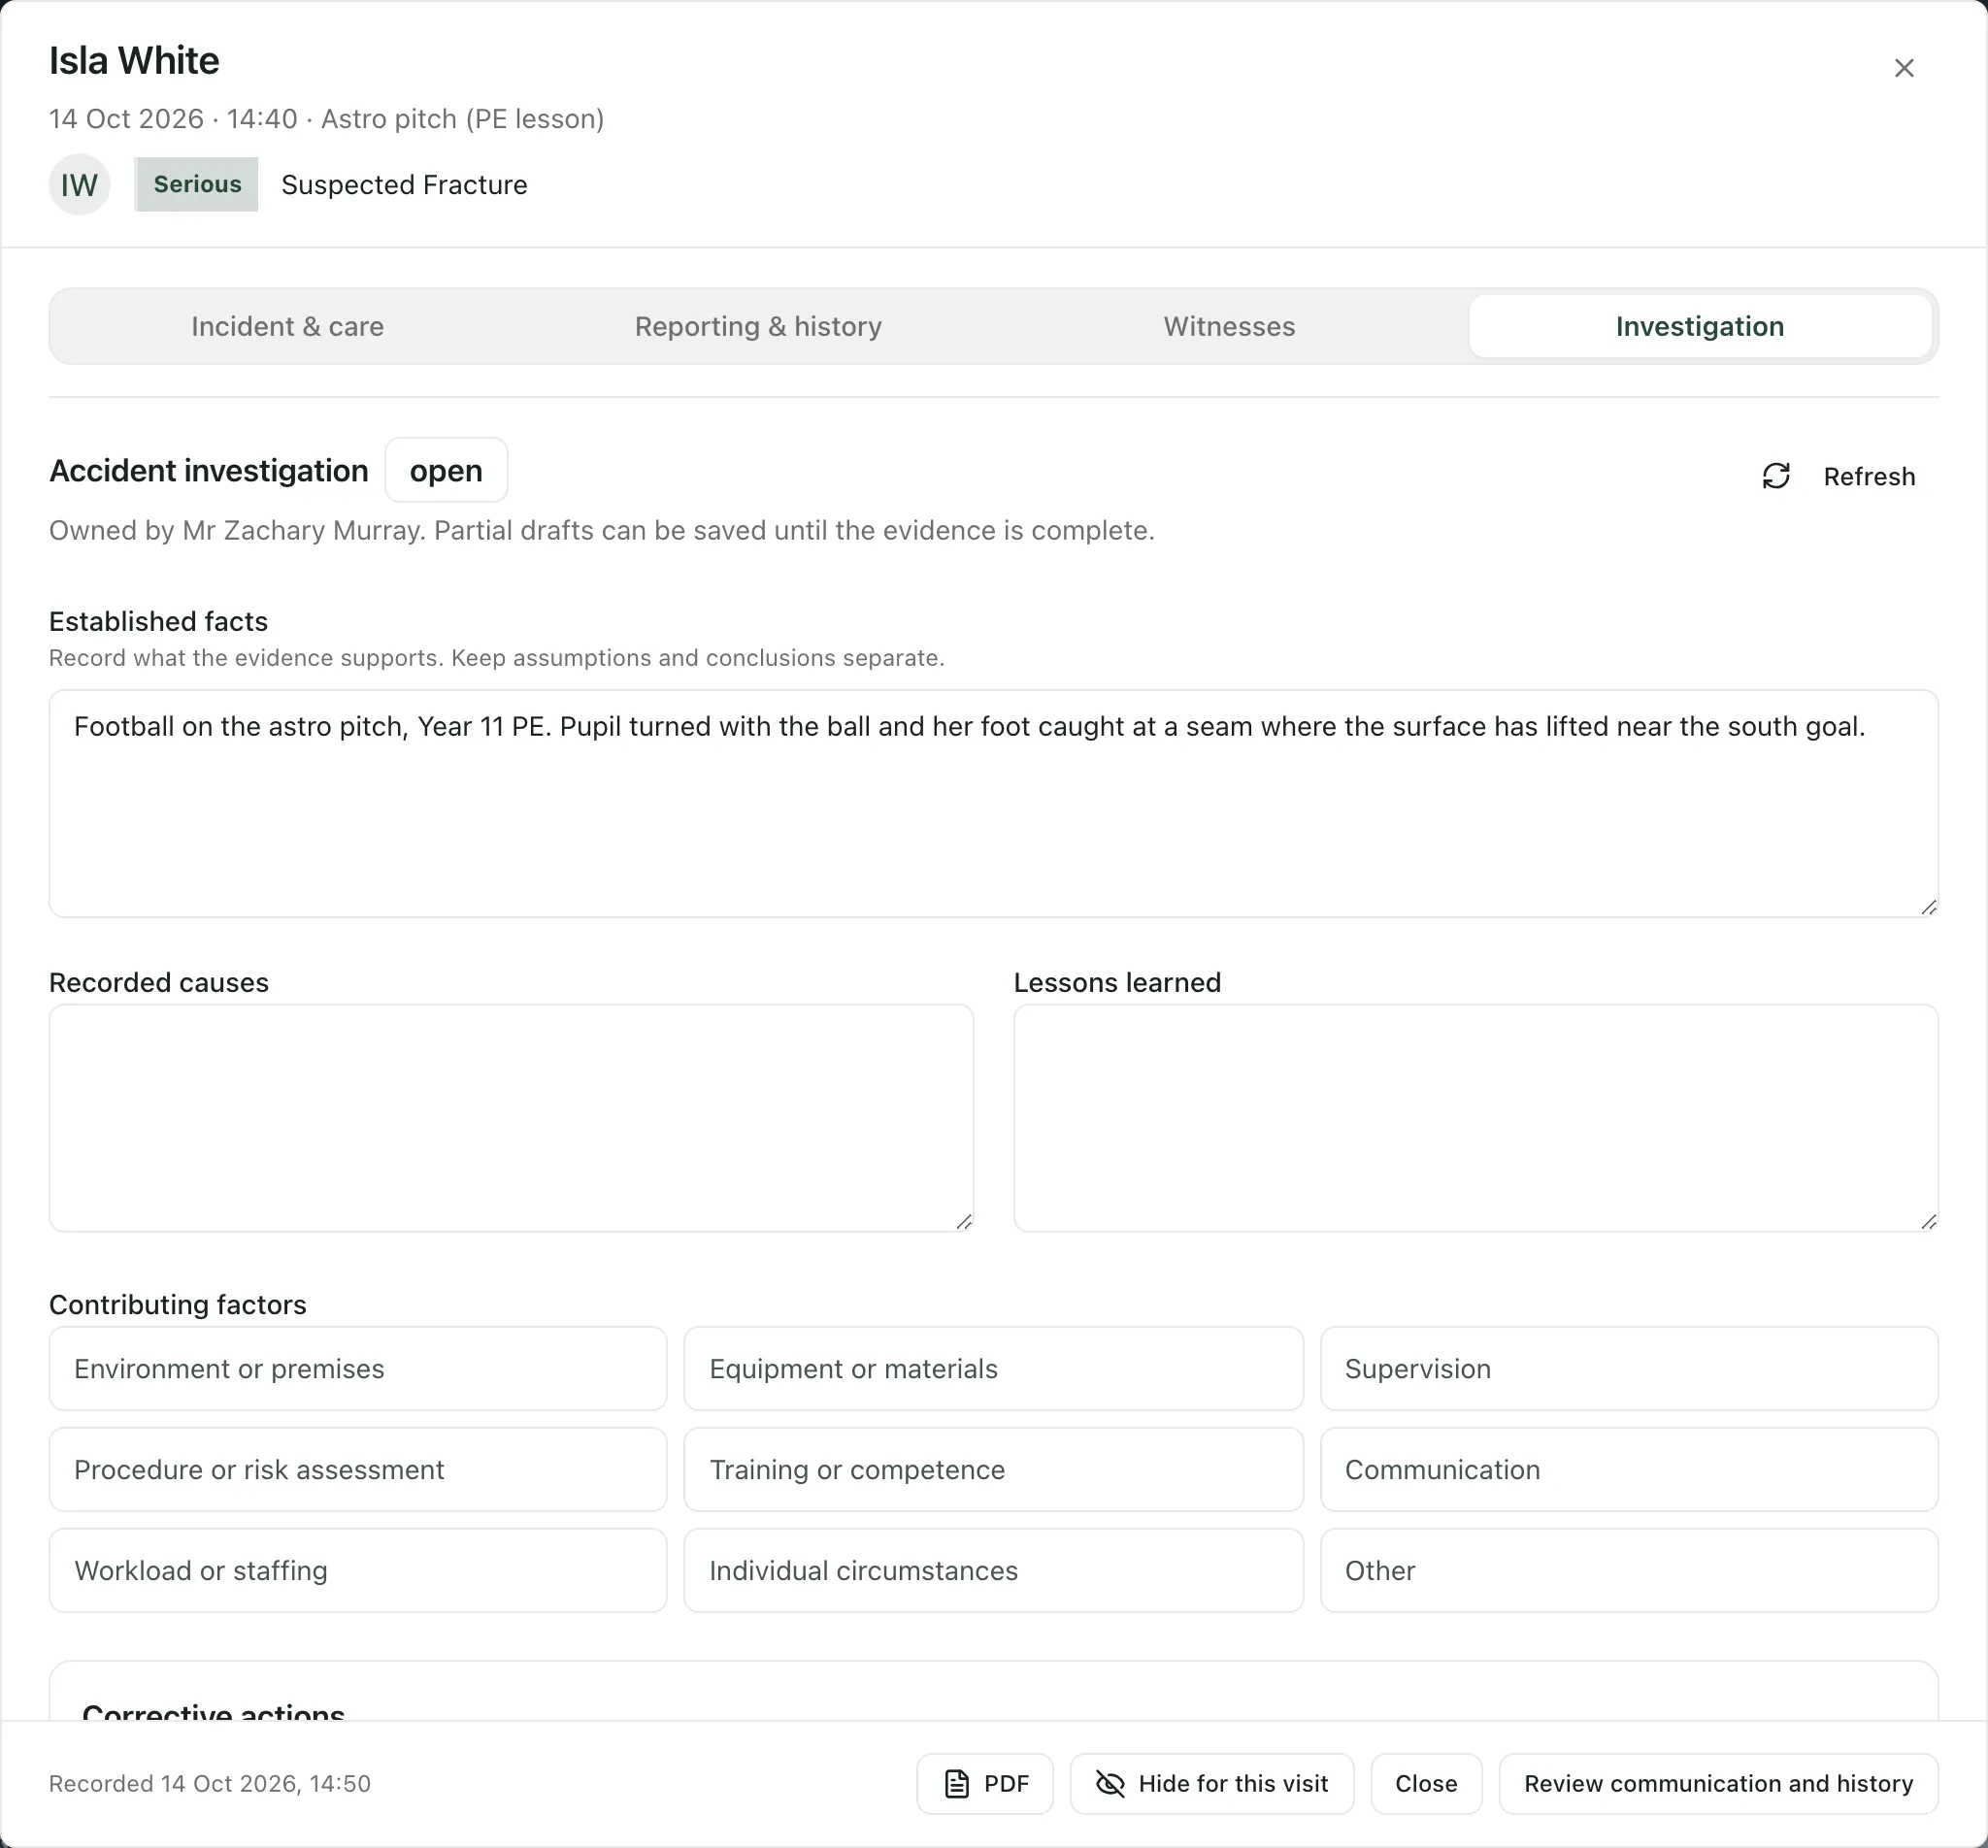Screen dimensions: 1988x1848
Task: Click the Suspected Fracture label
Action: tap(404, 185)
